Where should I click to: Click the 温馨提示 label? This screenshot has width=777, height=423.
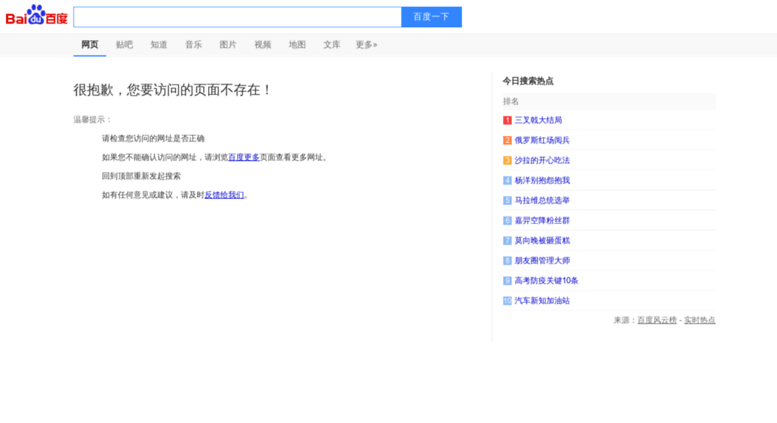coord(93,119)
